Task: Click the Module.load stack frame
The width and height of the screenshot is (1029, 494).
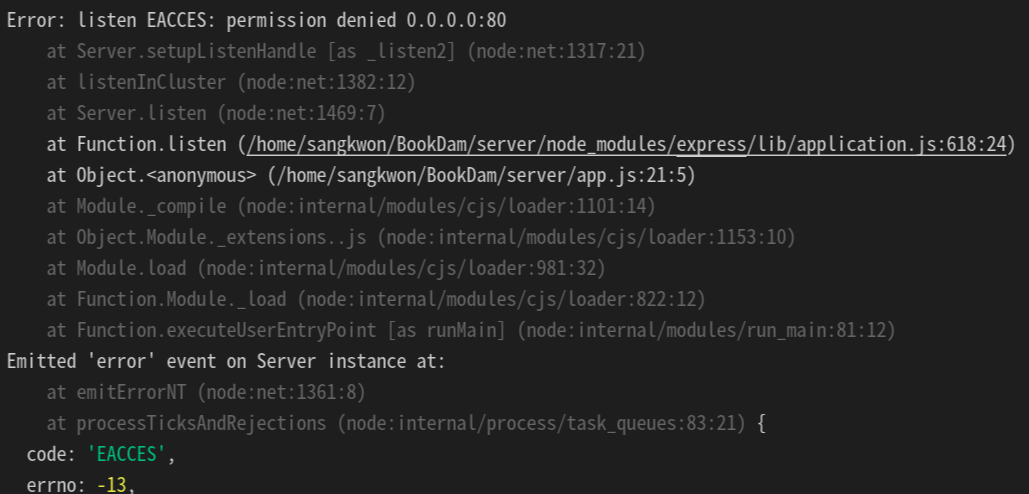Action: pyautogui.click(x=326, y=268)
